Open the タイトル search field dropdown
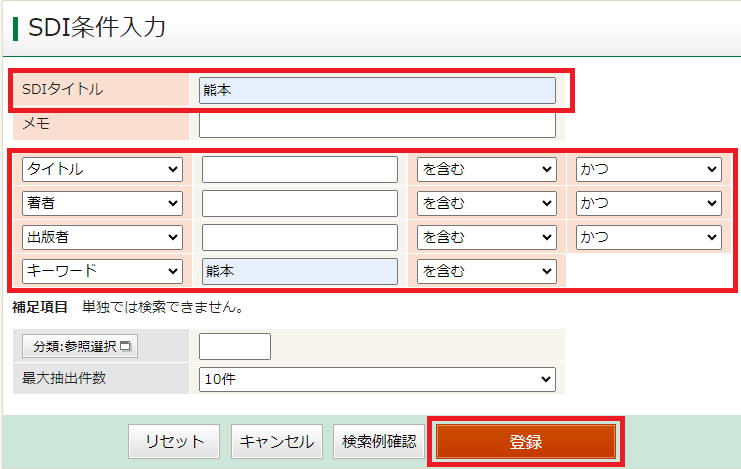The image size is (741, 469). 102,169
